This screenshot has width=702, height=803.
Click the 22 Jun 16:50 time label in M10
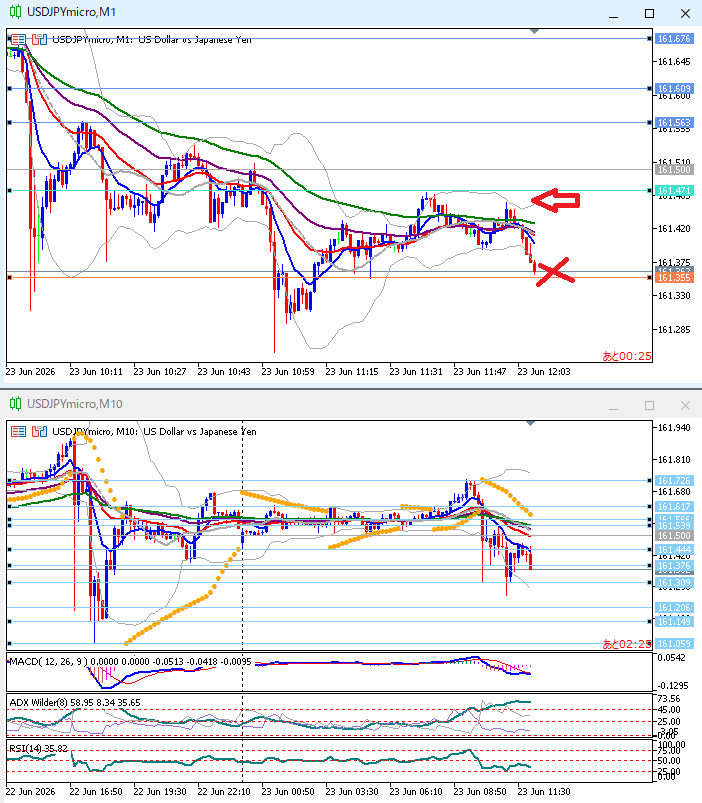[96, 792]
